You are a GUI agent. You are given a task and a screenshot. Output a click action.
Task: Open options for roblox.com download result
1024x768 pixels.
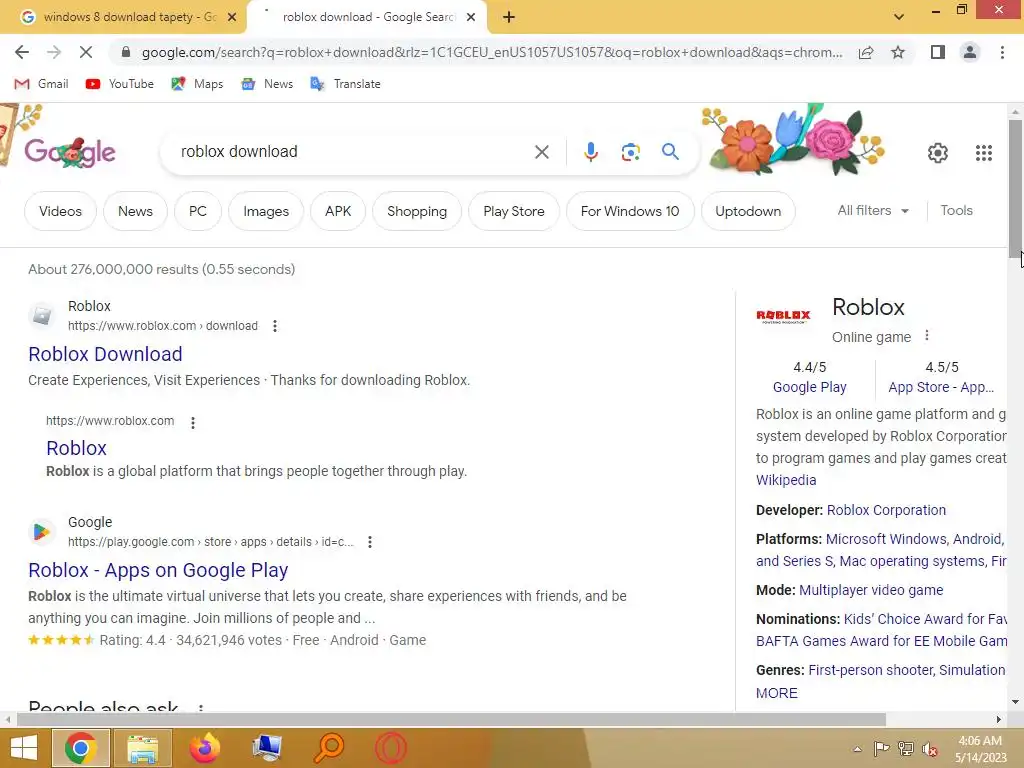tap(275, 326)
